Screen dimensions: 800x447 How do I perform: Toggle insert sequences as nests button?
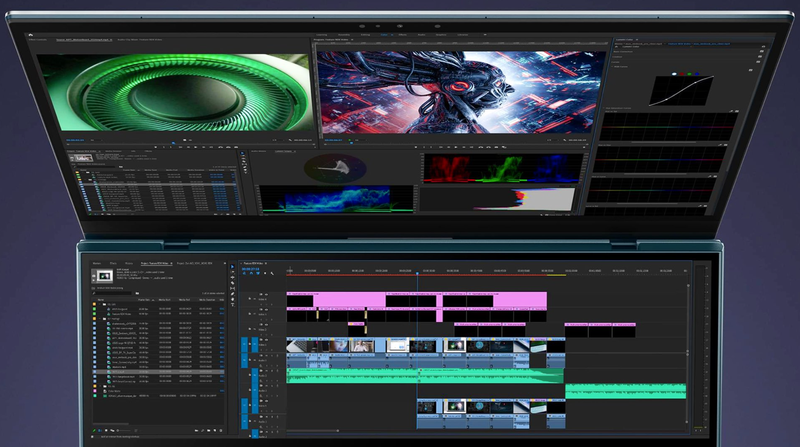pyautogui.click(x=244, y=273)
